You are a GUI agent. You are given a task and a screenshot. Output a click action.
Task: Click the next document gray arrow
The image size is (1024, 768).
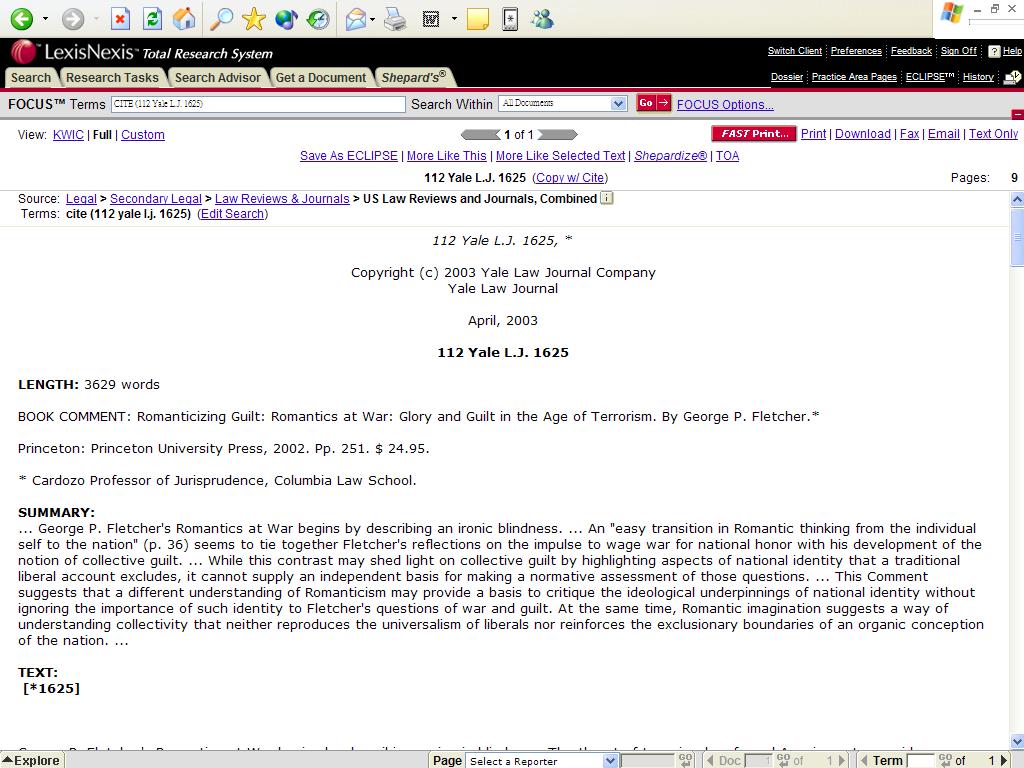coord(558,135)
